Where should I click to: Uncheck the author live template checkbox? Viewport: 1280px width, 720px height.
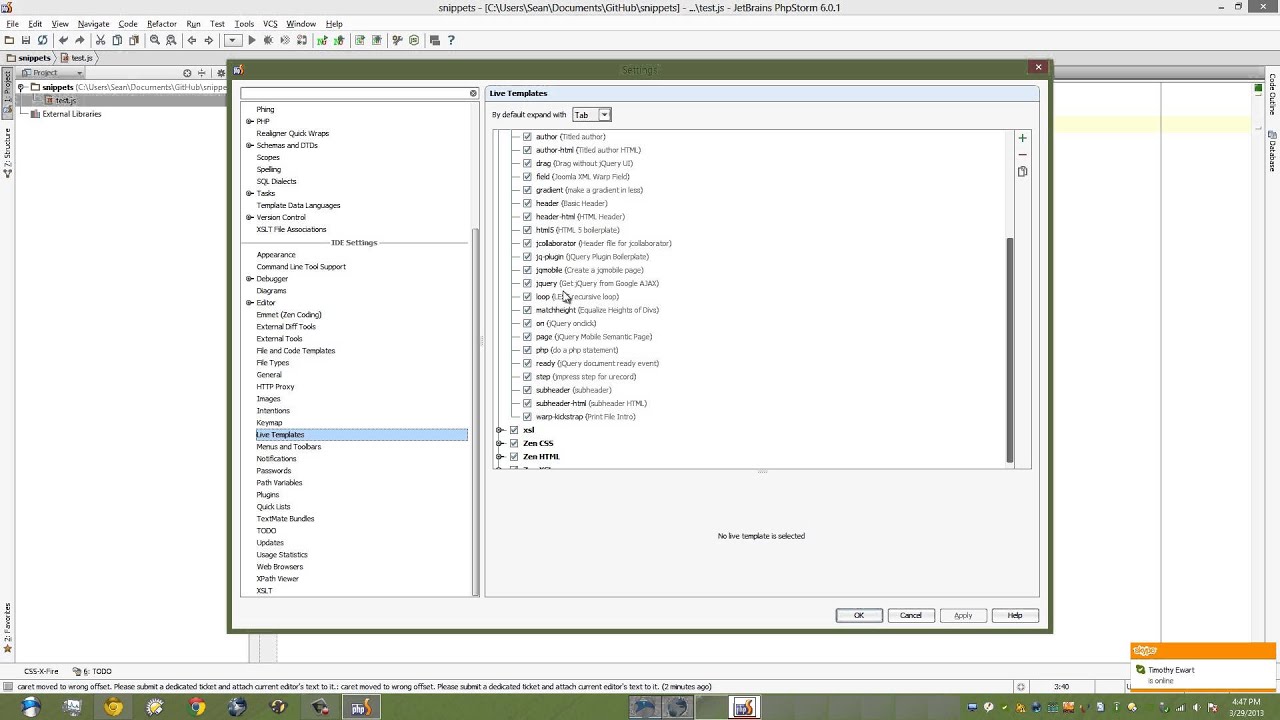click(x=527, y=137)
